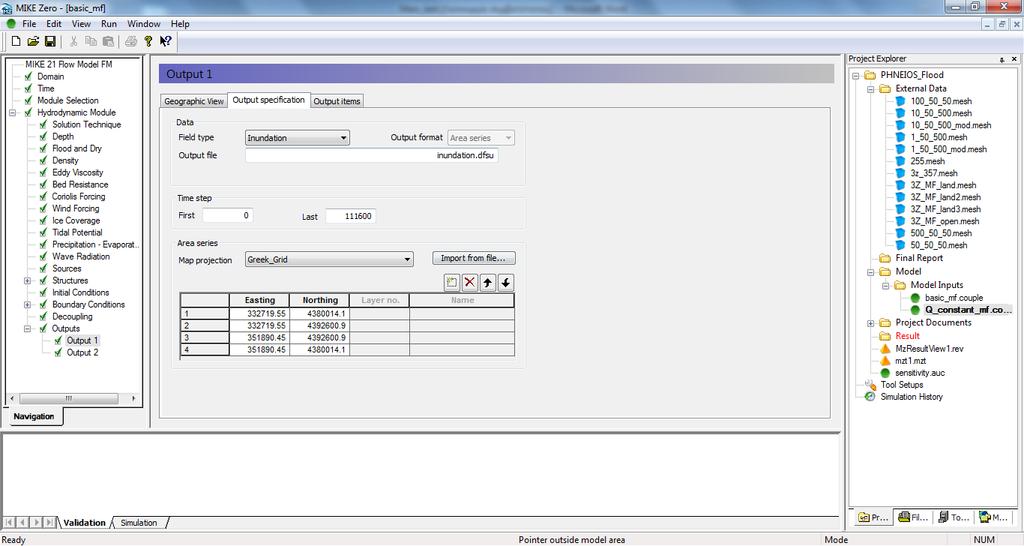Click the Output file inundation.dfsu field

[x=372, y=155]
